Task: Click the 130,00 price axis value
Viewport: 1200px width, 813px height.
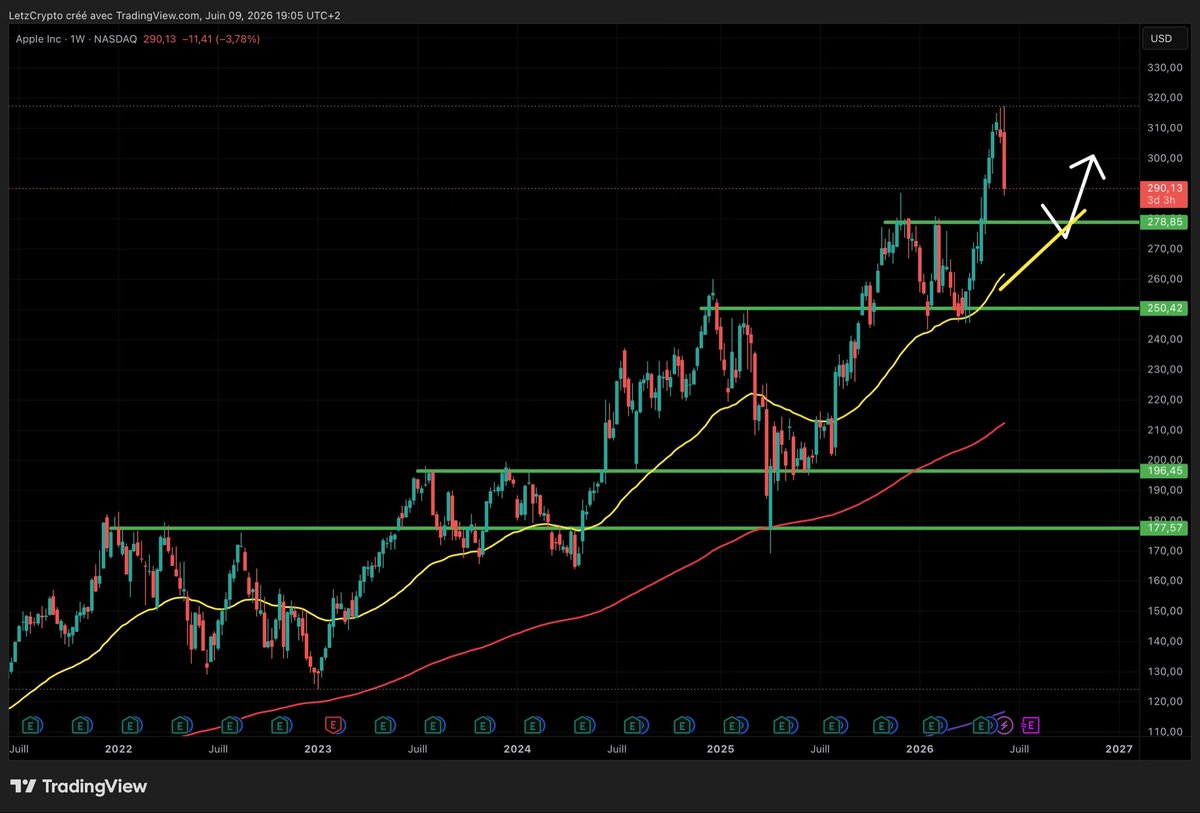Action: point(1165,671)
